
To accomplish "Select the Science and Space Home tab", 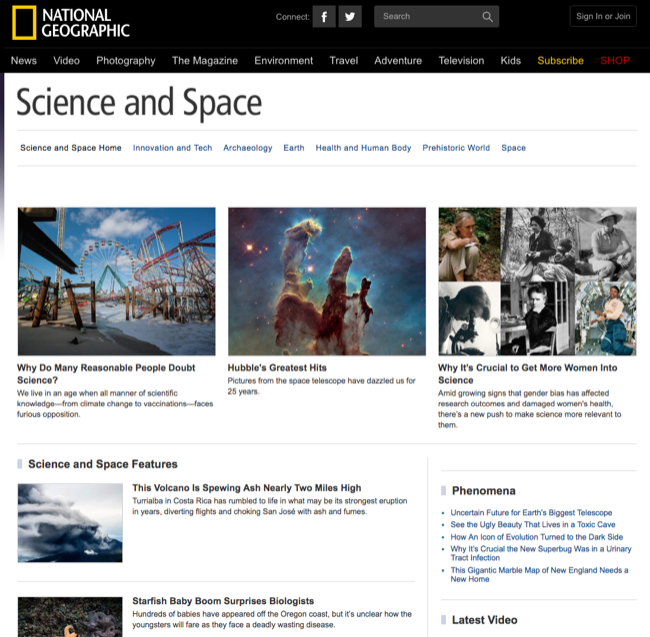I will click(x=71, y=148).
